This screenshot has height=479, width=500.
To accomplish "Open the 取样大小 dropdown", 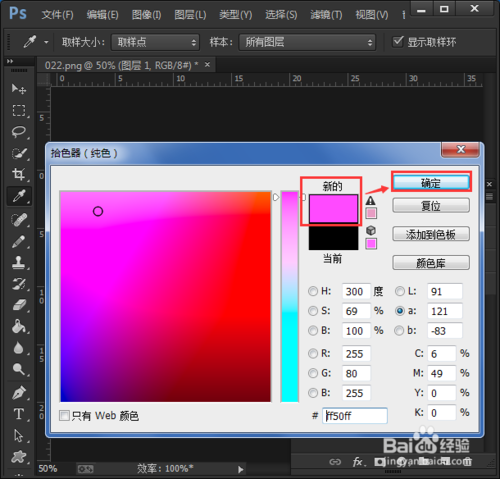I will click(x=155, y=42).
